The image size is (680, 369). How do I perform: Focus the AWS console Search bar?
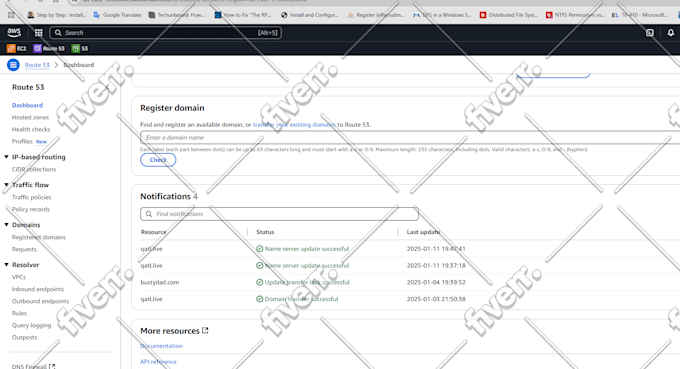click(x=166, y=33)
